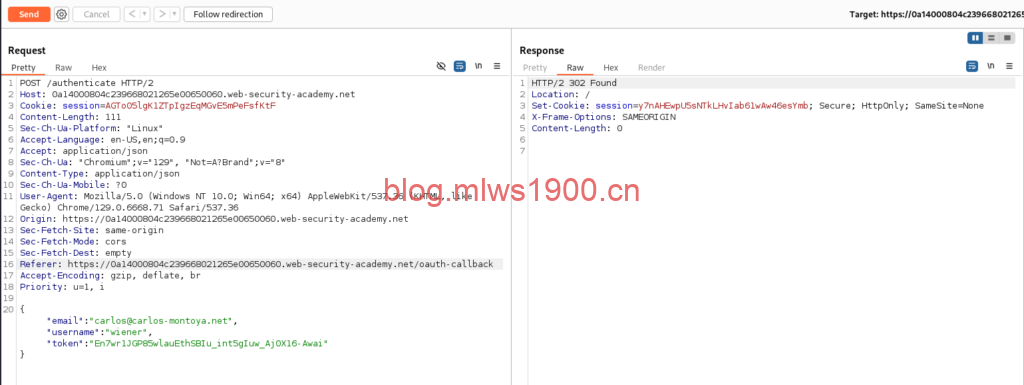Click X-Frame-Options: SAMEORIGIN response header

coord(603,117)
